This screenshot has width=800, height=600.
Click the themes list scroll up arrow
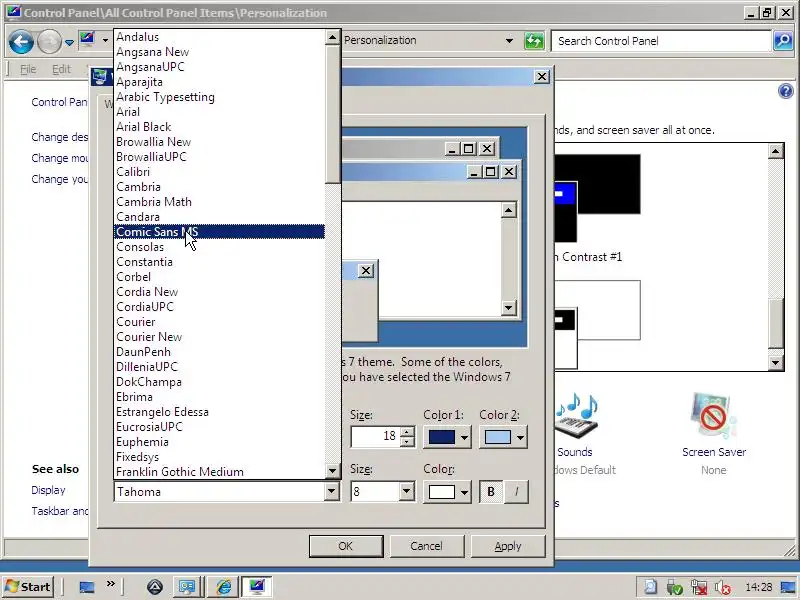point(776,151)
